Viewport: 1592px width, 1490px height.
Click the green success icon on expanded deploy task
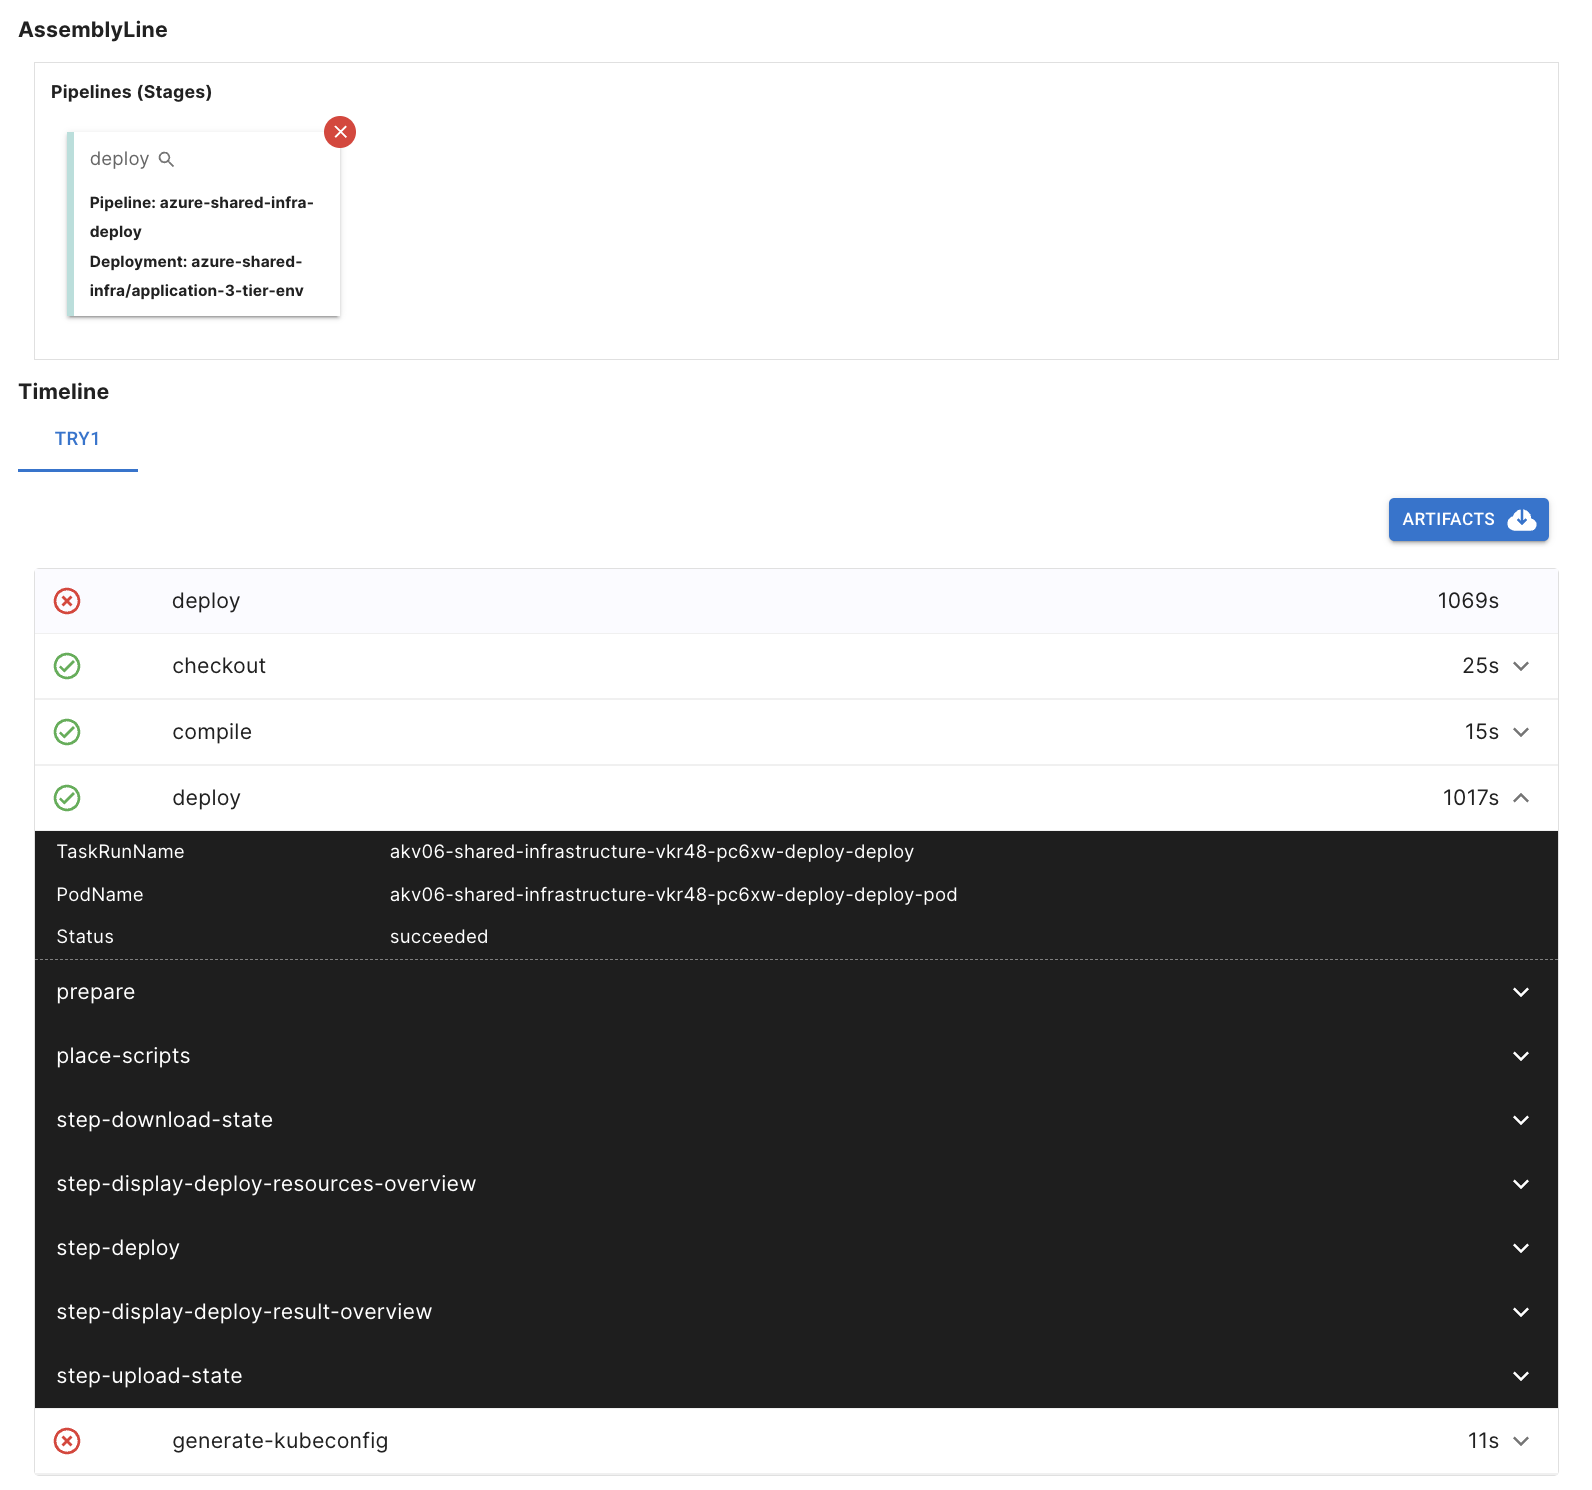(x=67, y=798)
